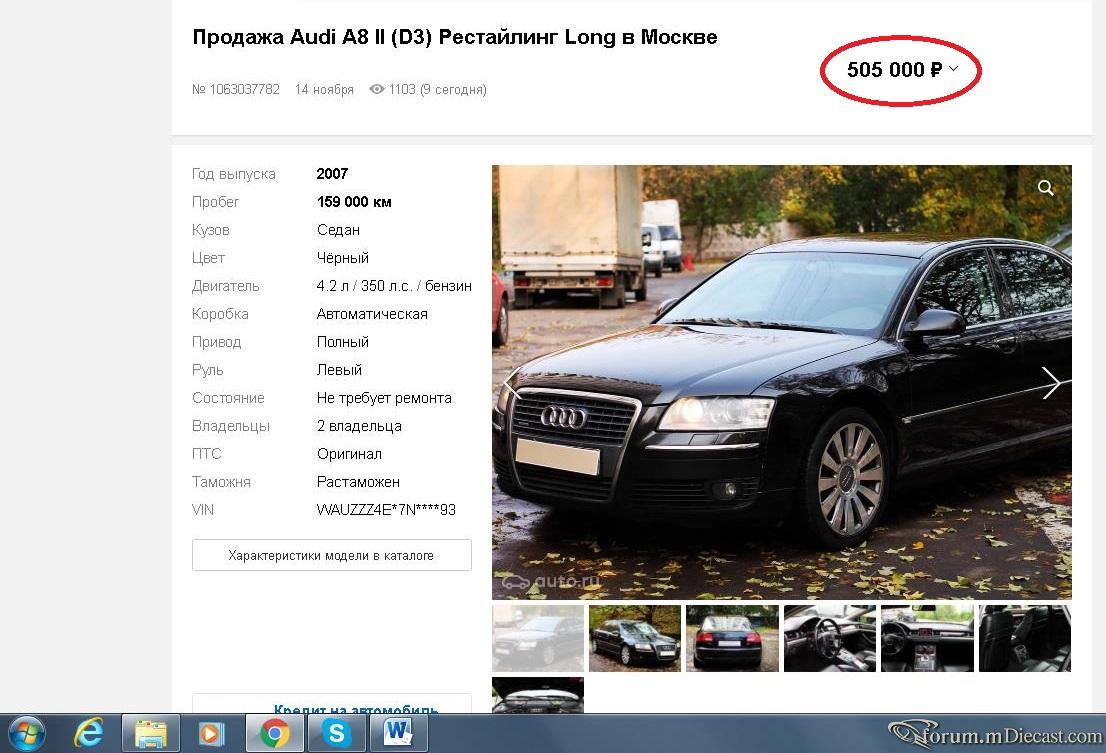
Task: Click the 'Год выпуска' label
Action: 233,174
